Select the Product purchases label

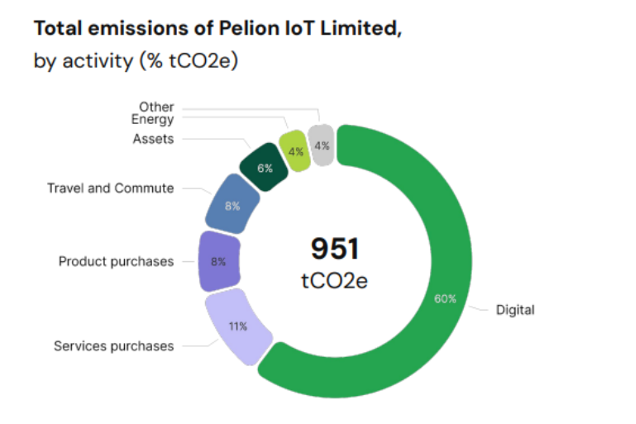pos(116,261)
